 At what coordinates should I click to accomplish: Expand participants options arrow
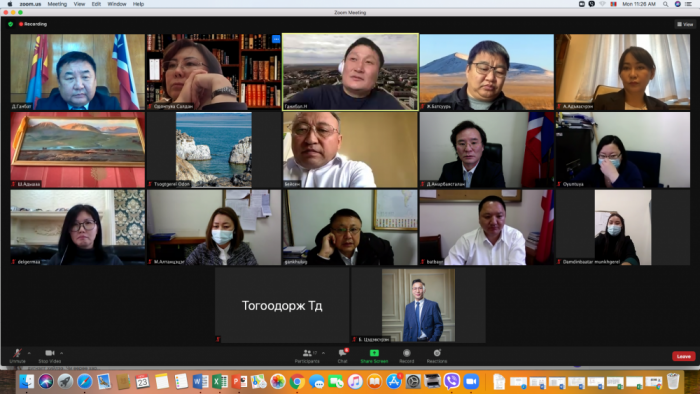coord(323,353)
